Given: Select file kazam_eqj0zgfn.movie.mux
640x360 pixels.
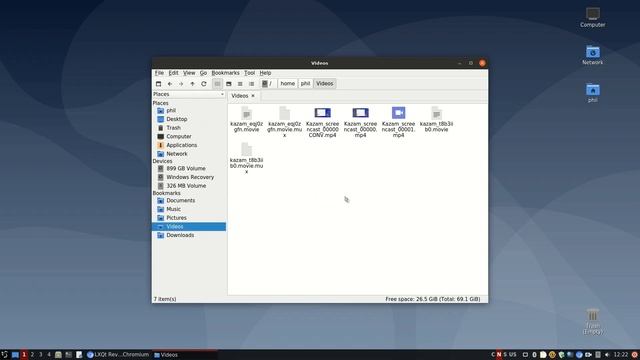Looking at the screenshot, I should (284, 122).
